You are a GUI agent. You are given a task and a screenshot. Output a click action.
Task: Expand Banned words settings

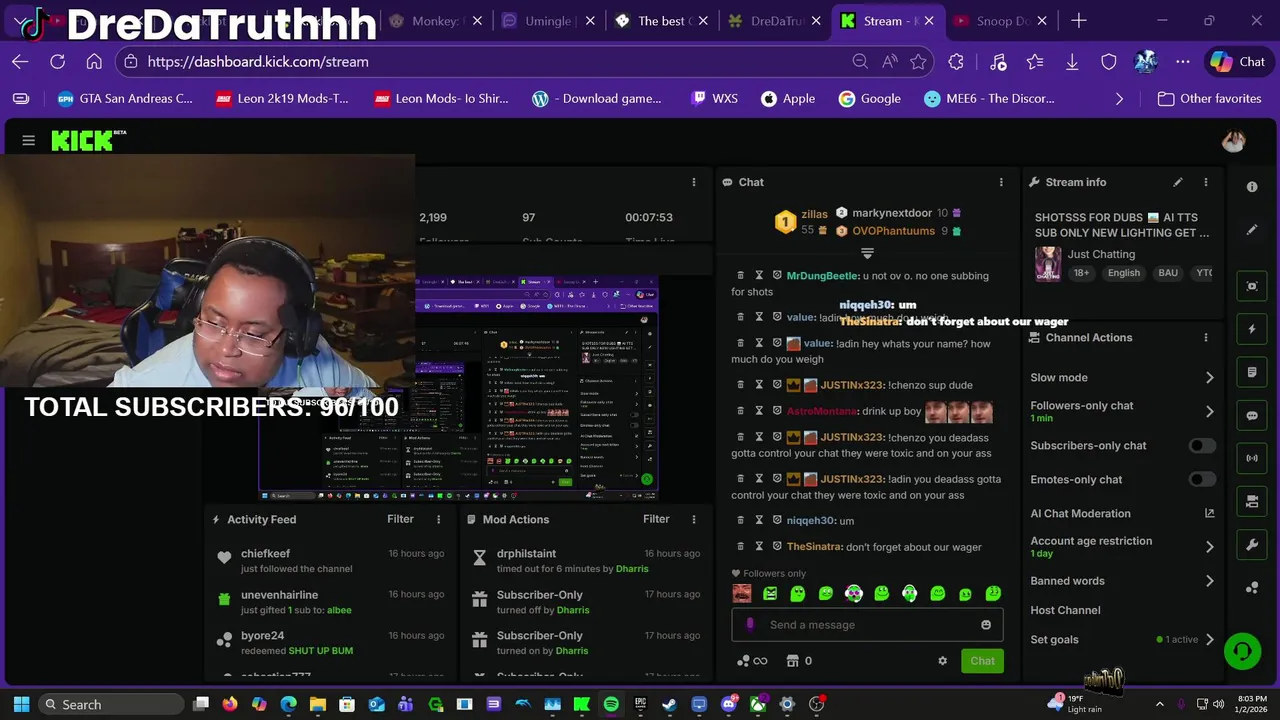click(x=1209, y=581)
